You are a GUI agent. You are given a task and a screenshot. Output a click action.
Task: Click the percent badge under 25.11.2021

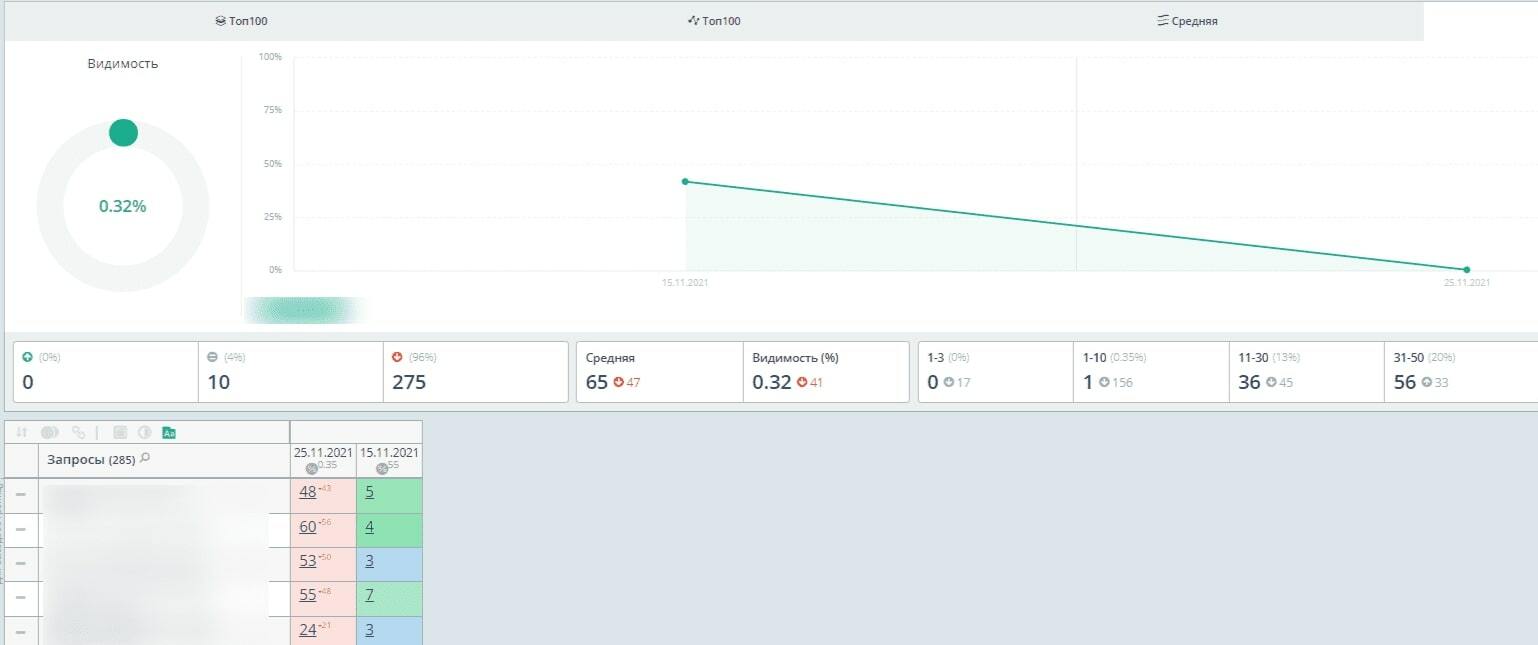(x=314, y=468)
